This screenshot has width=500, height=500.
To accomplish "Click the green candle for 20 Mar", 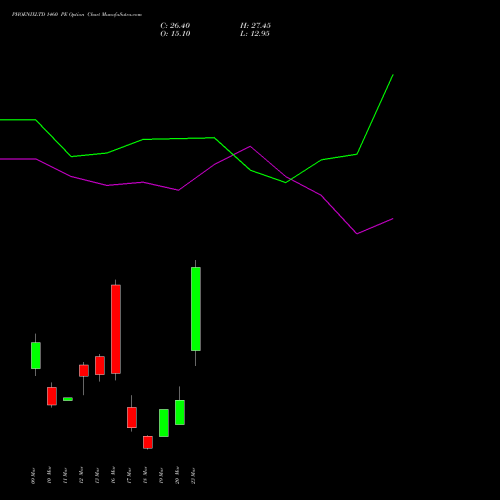I will [180, 412].
